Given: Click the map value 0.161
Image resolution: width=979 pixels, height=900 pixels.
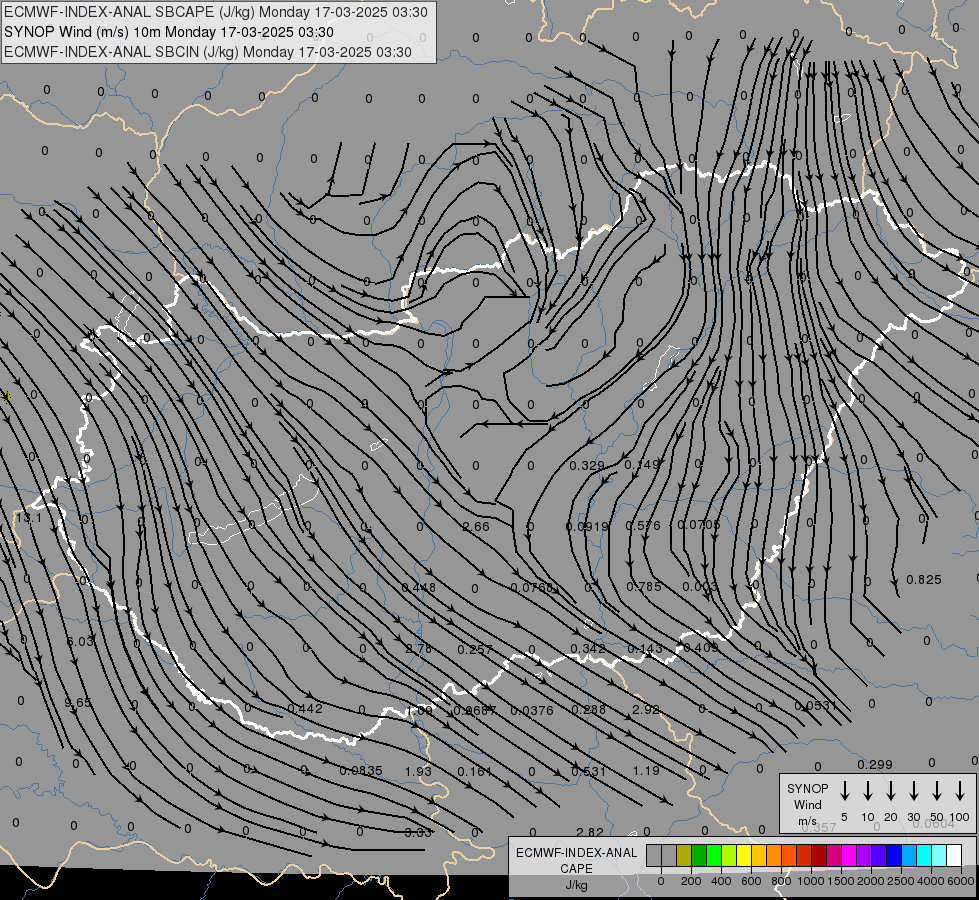Looking at the screenshot, I should tap(475, 771).
